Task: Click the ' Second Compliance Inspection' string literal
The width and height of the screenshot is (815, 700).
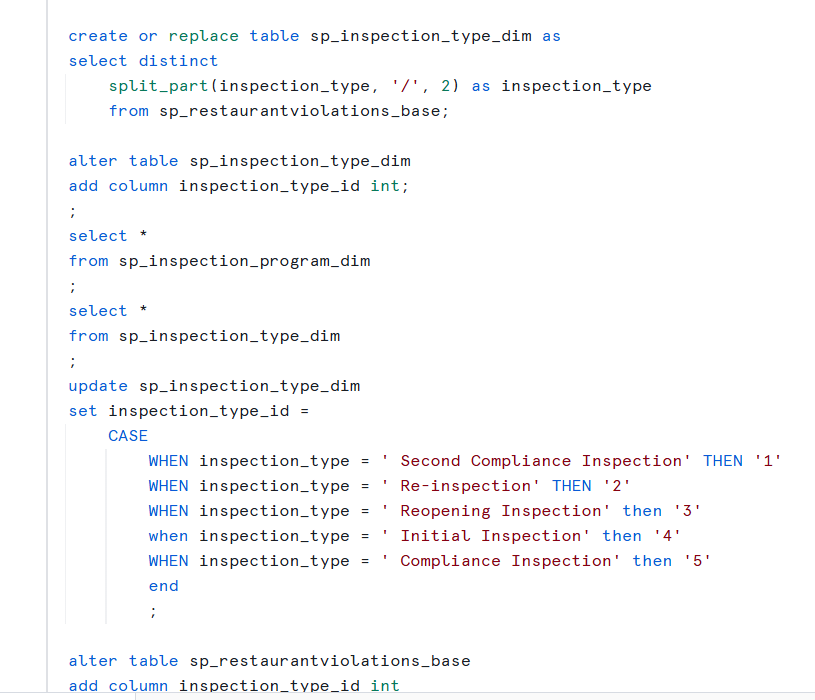Action: click(536, 460)
